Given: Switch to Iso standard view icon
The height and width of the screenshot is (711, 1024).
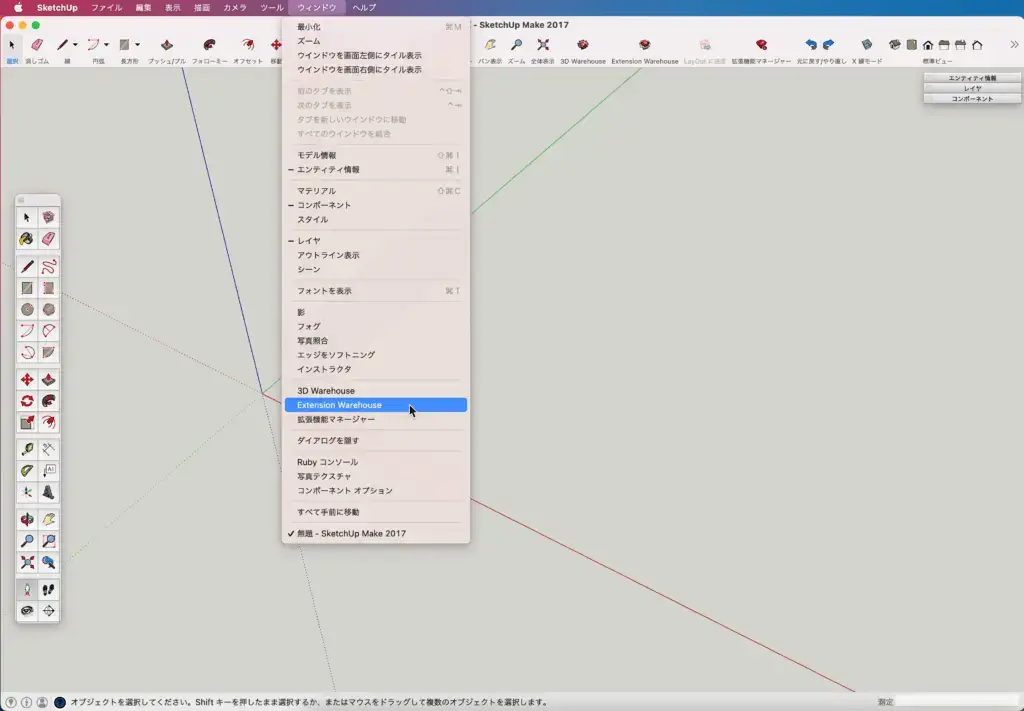Looking at the screenshot, I should pos(895,45).
